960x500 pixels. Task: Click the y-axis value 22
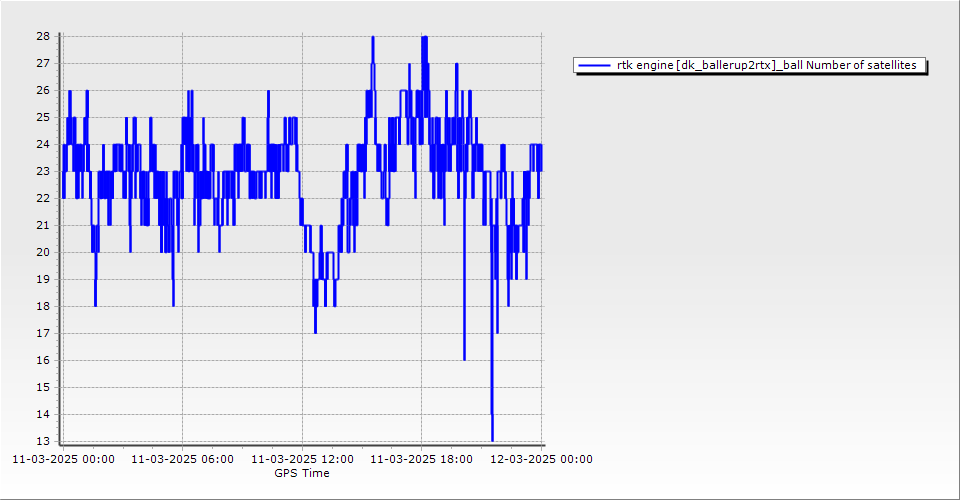pos(43,198)
